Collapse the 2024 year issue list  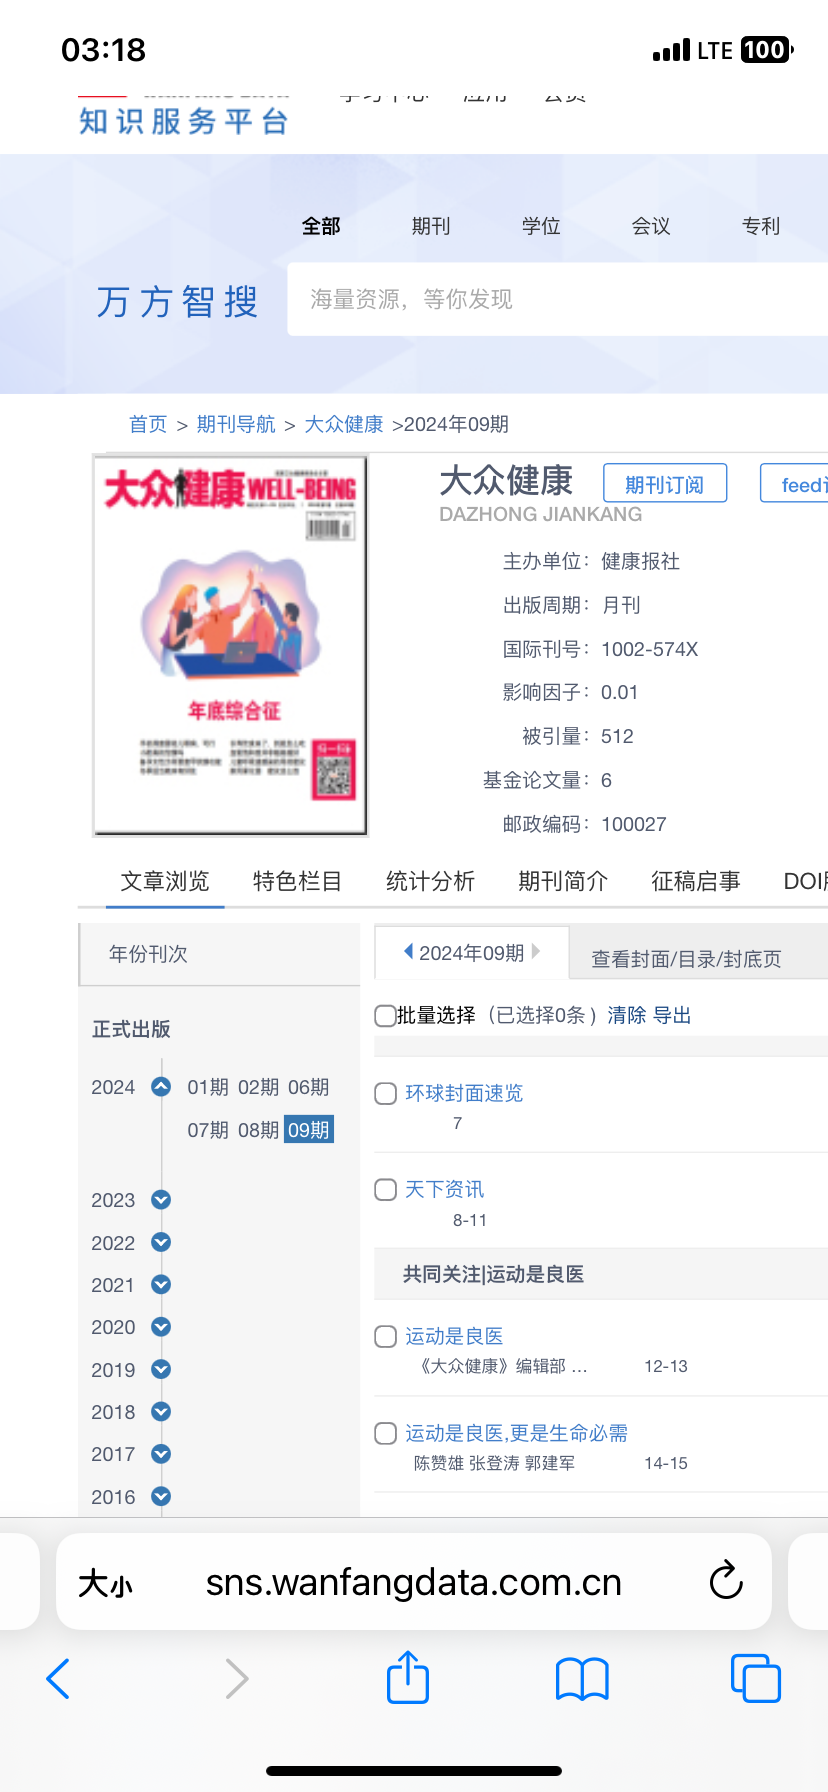point(161,1087)
